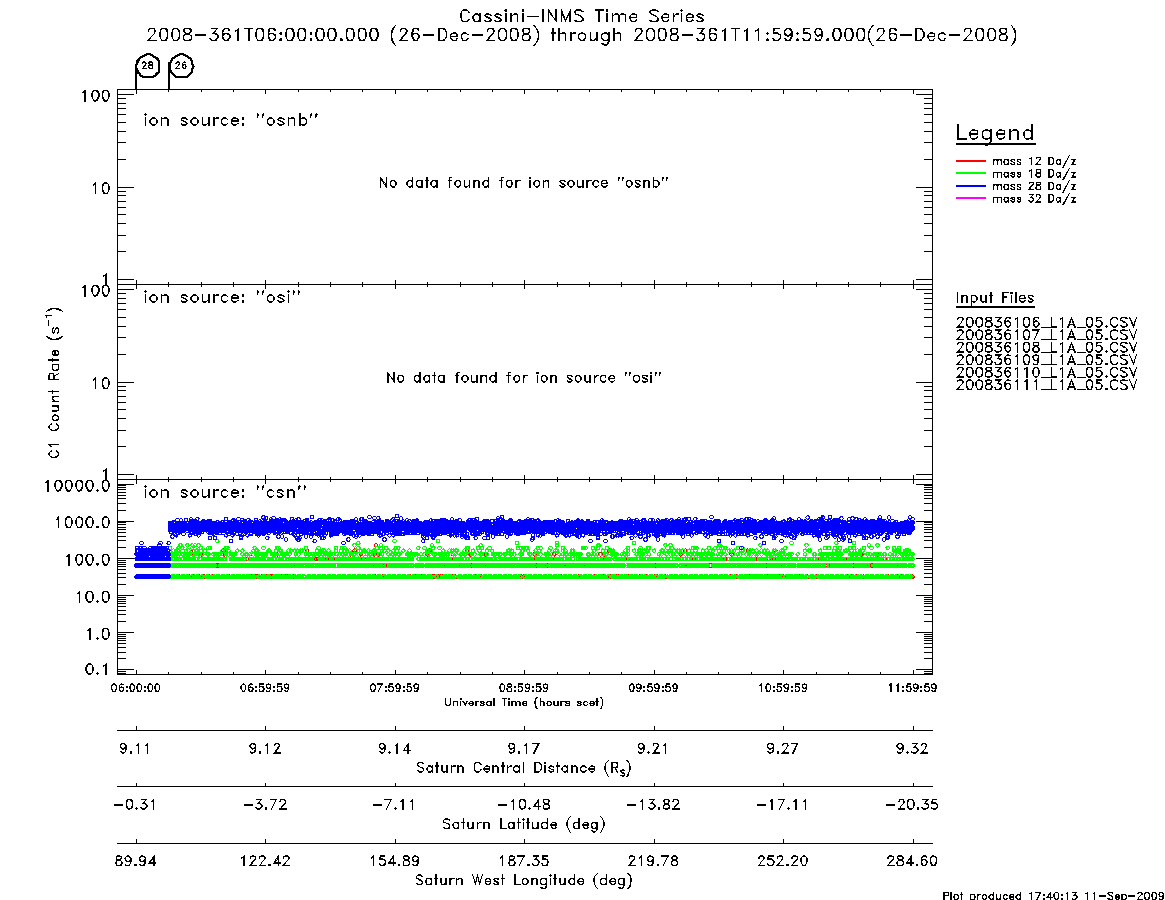This screenshot has width=1165, height=900.
Task: Select the file name 200836107_L1A_05.CSV
Action: pos(1046,335)
